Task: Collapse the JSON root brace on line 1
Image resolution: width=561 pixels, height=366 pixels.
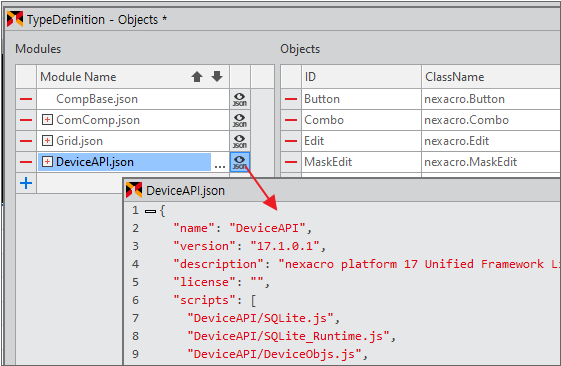Action: [x=150, y=211]
